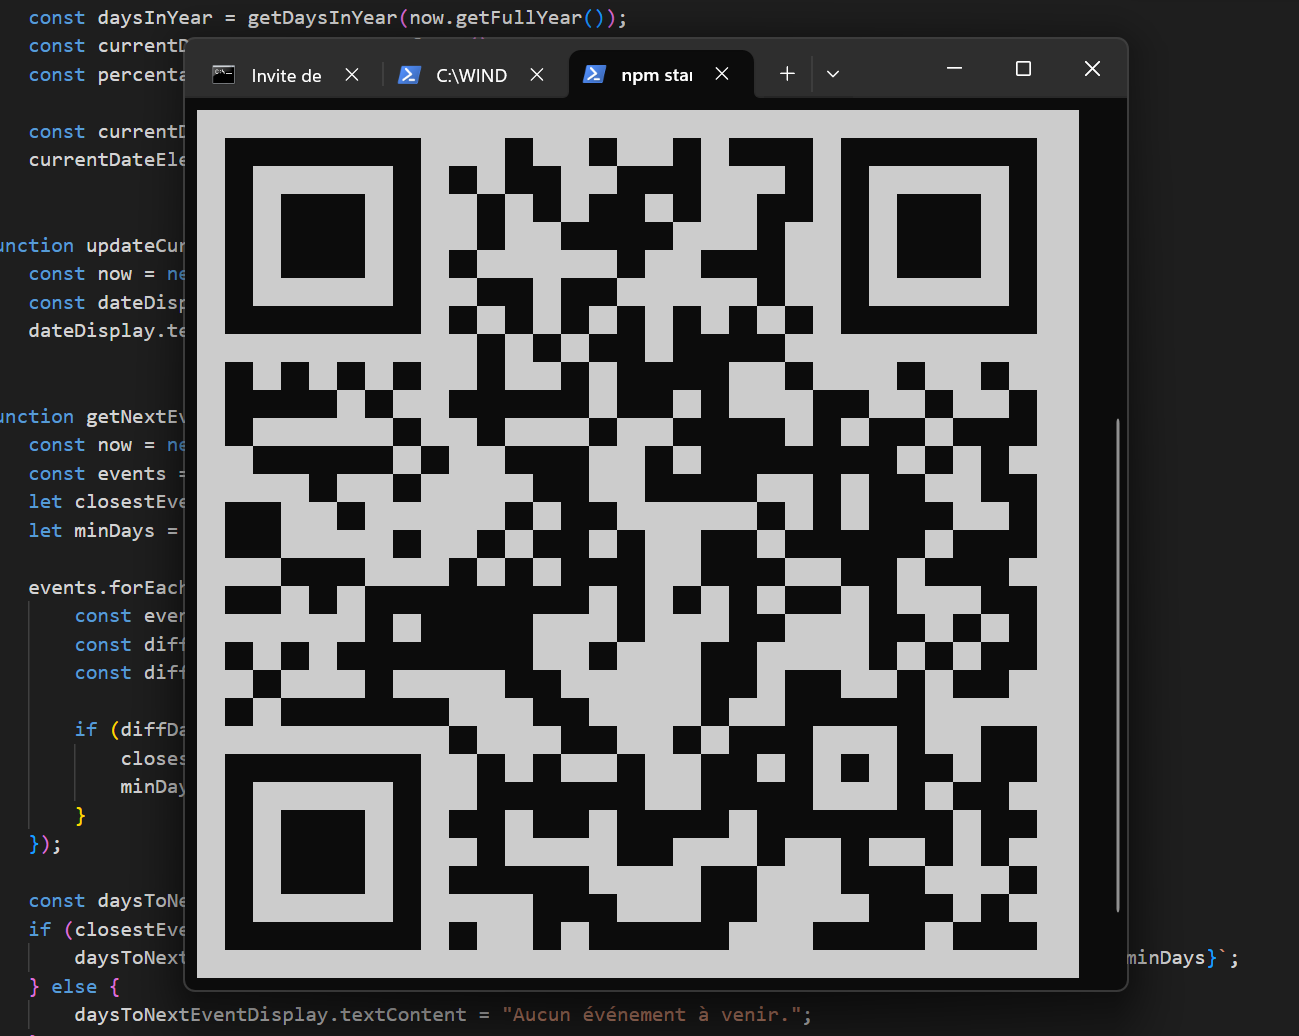Open a new terminal tab with plus
The image size is (1299, 1036).
pyautogui.click(x=787, y=74)
